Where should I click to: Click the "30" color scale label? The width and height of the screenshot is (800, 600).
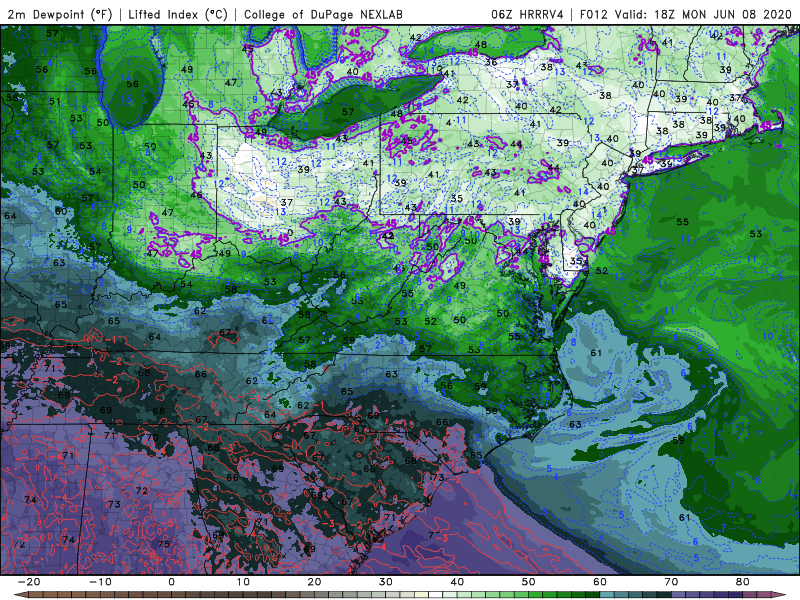(x=386, y=582)
